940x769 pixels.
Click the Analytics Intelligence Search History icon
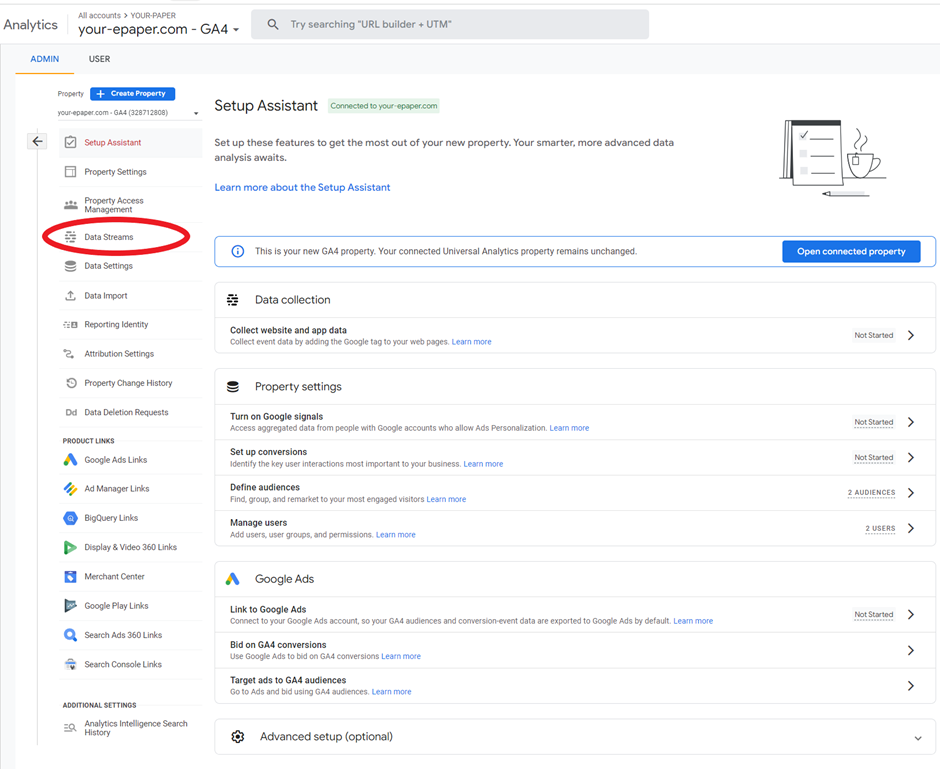70,728
